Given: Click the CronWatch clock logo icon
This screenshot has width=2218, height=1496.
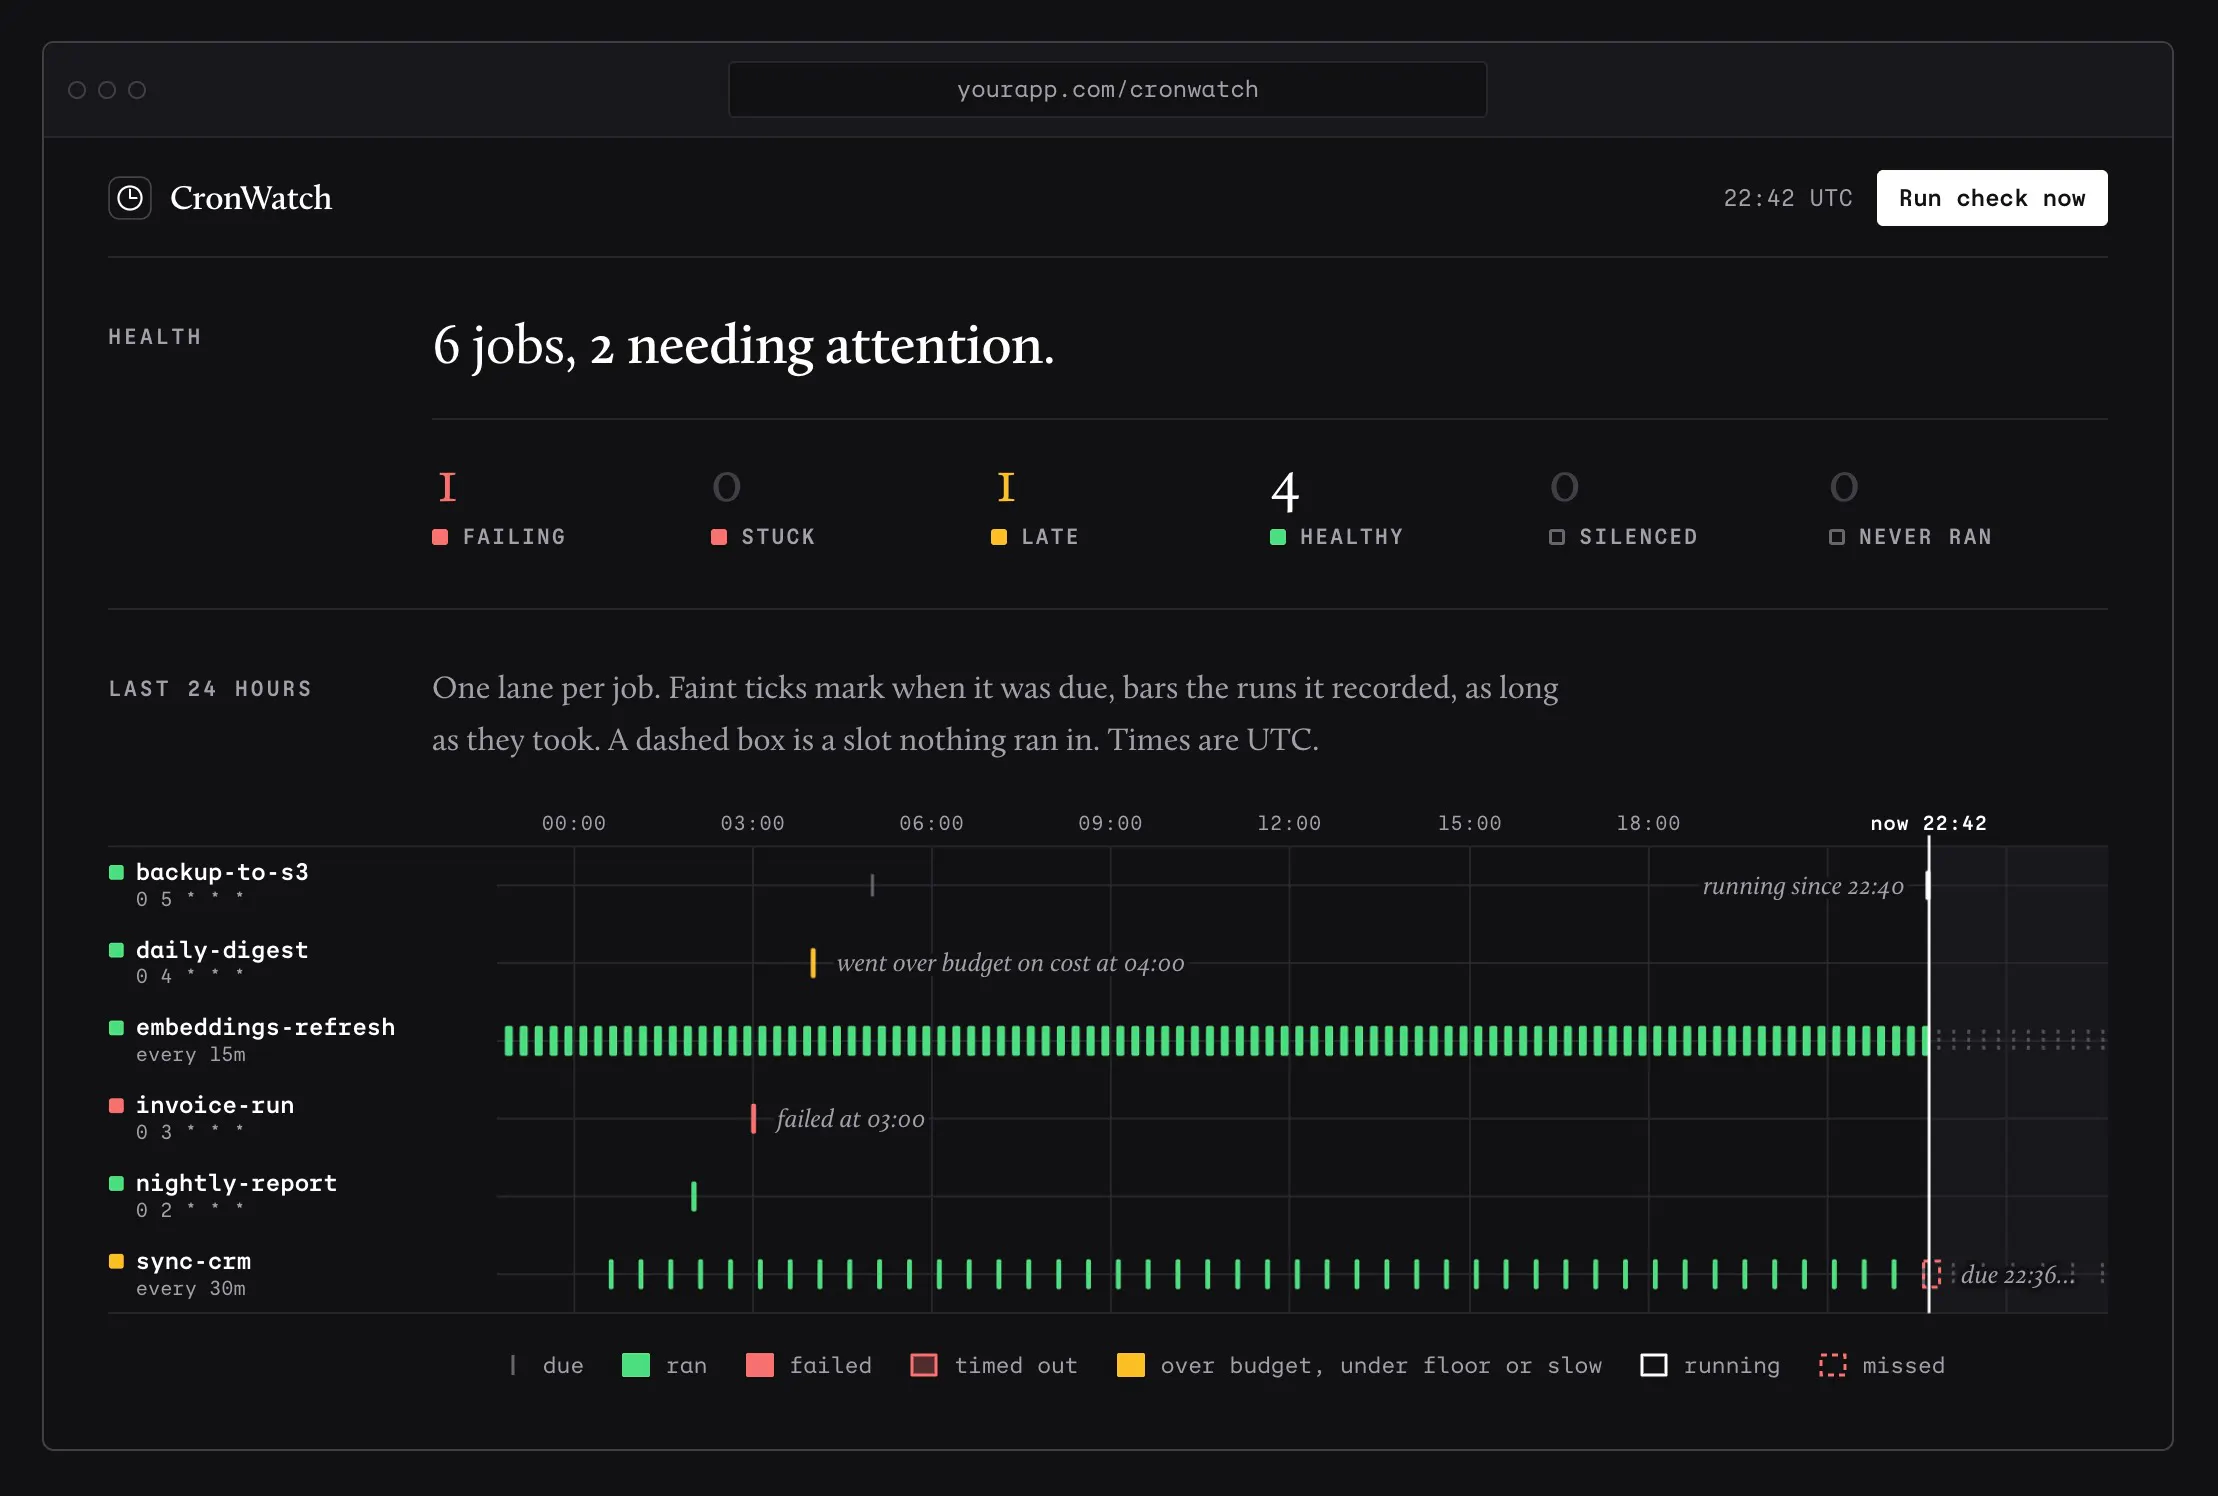Looking at the screenshot, I should point(130,198).
